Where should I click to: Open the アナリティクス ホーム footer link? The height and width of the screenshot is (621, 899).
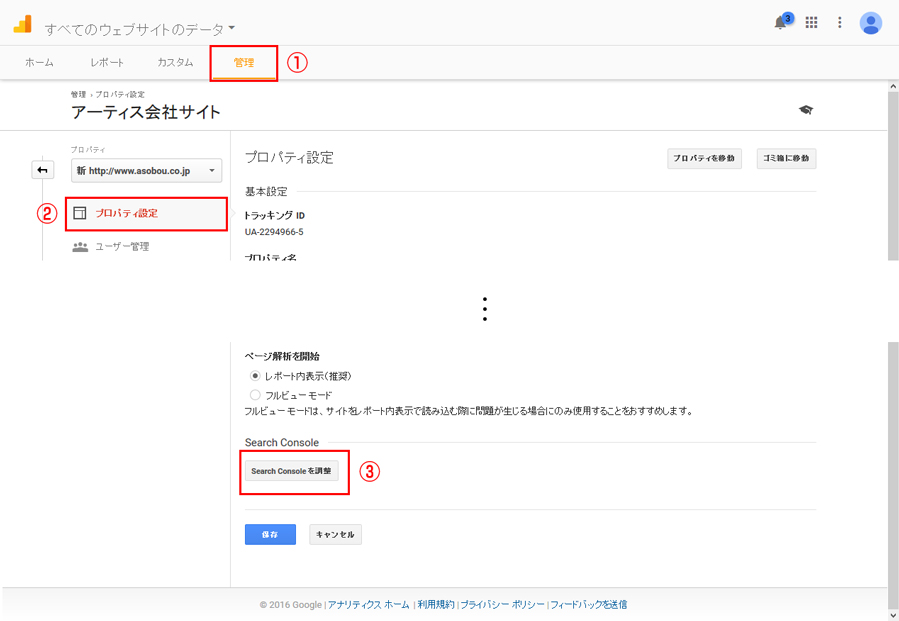click(x=369, y=604)
